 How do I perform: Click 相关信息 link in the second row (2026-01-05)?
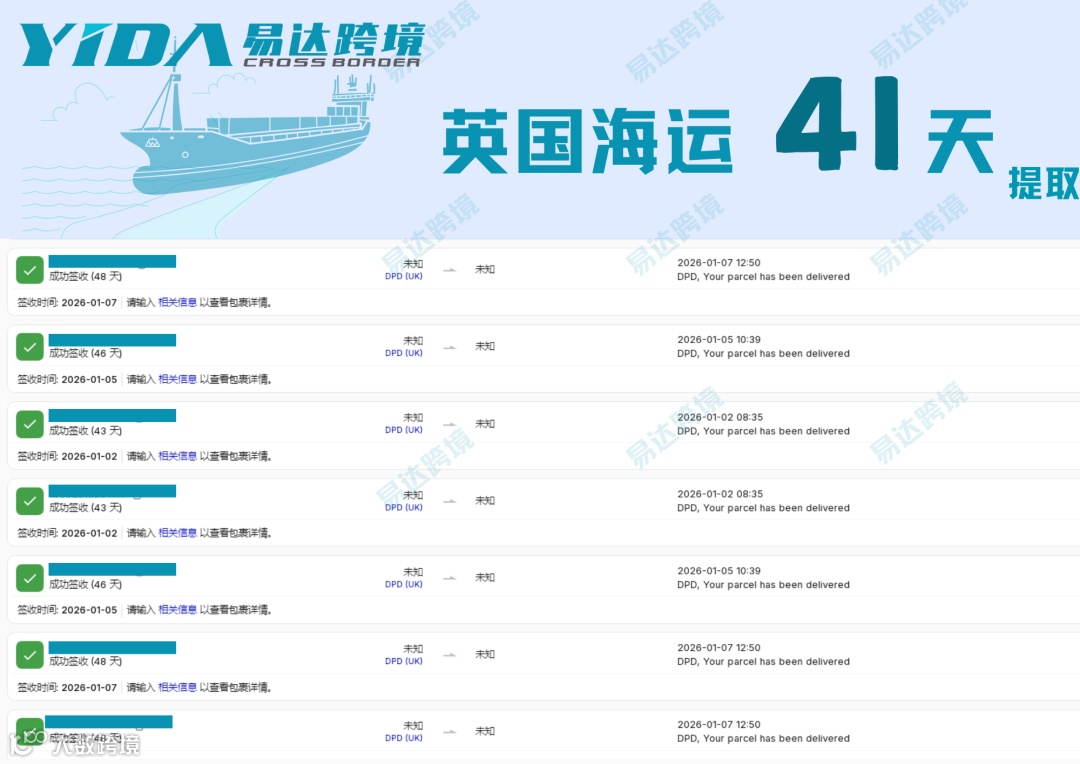pos(177,380)
